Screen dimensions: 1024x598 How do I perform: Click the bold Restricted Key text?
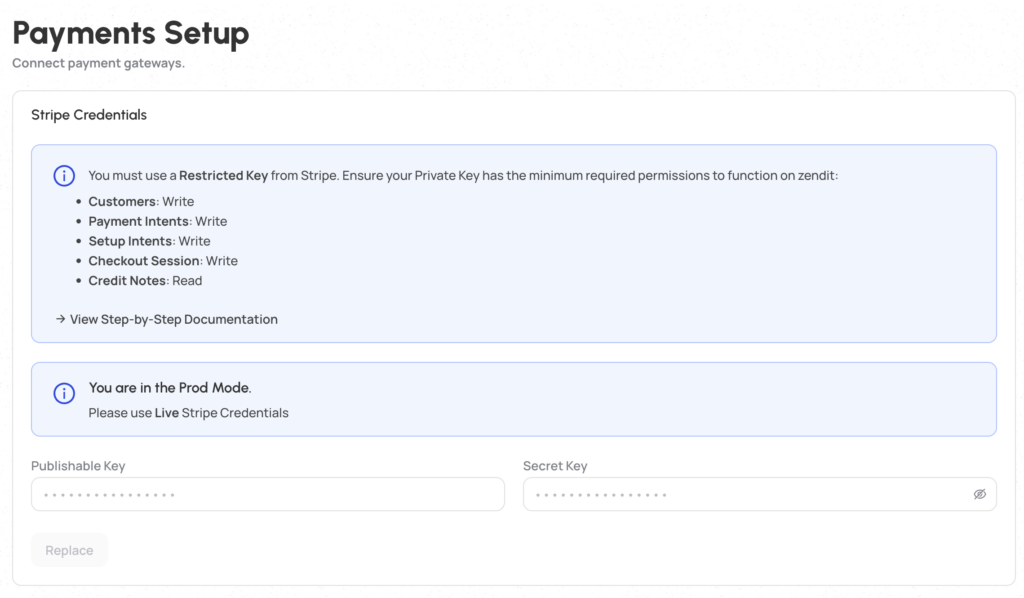coord(223,176)
